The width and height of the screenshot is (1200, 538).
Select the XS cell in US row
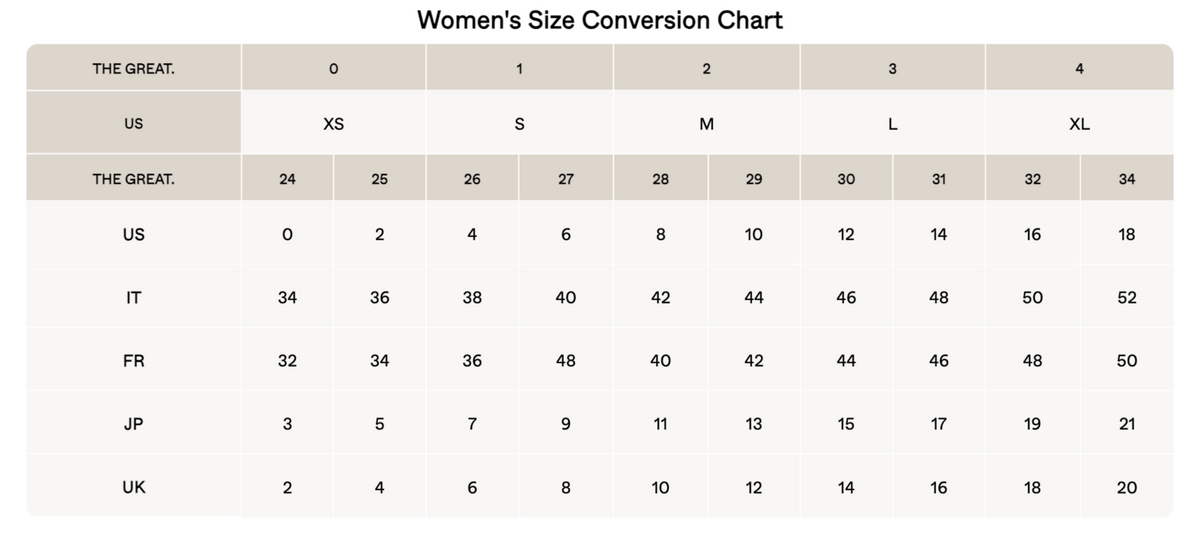tap(334, 124)
